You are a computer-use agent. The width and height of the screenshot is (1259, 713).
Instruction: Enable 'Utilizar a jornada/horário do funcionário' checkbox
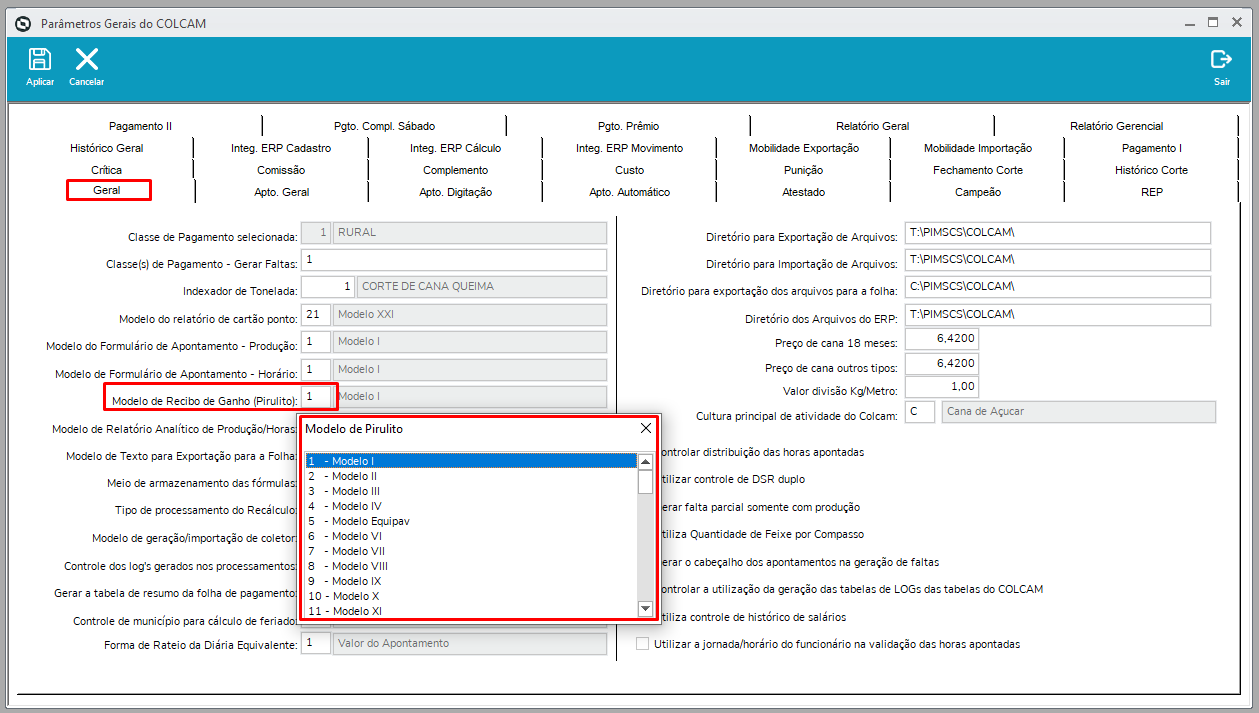pos(642,644)
